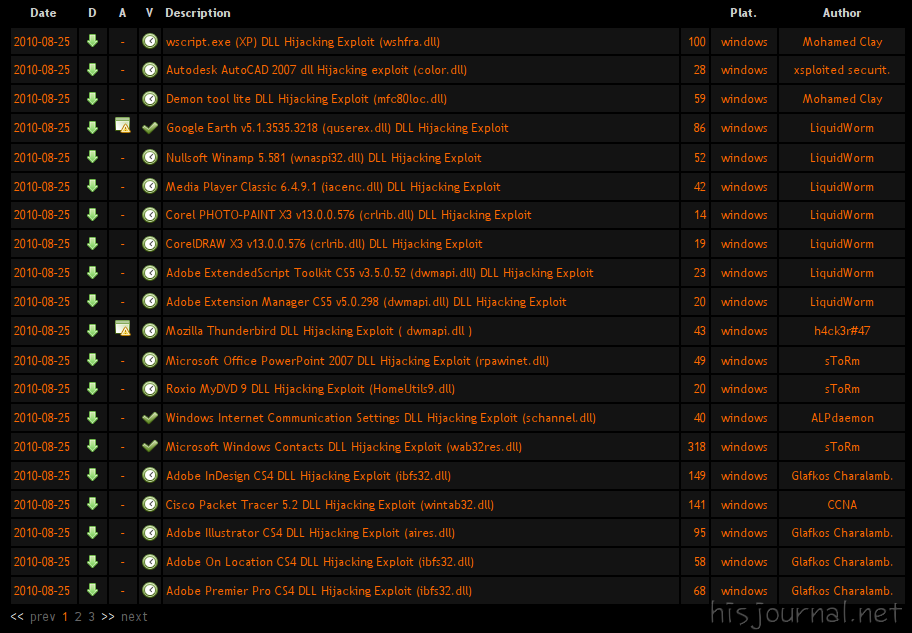Screen dimensions: 912x633
Task: Open Autodesk AutoCAD 2007 dll Hijacking exploit link
Action: pos(316,70)
